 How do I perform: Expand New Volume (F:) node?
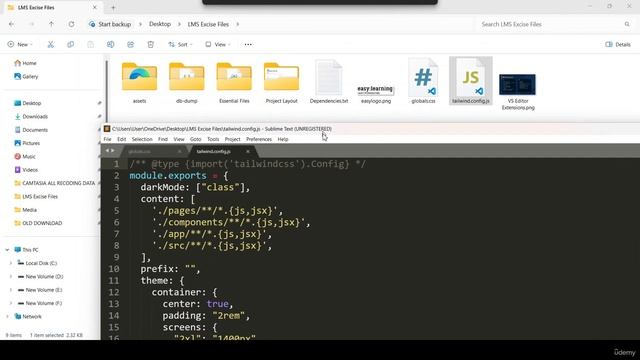pyautogui.click(x=11, y=303)
